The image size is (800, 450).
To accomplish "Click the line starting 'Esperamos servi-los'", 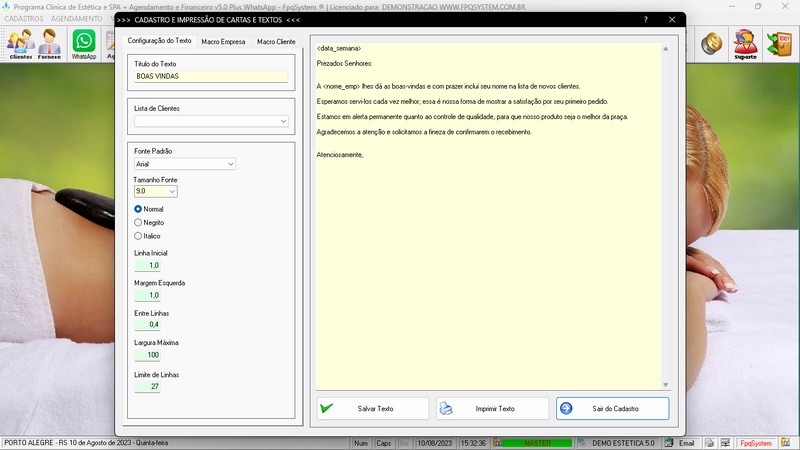I will pyautogui.click(x=462, y=102).
